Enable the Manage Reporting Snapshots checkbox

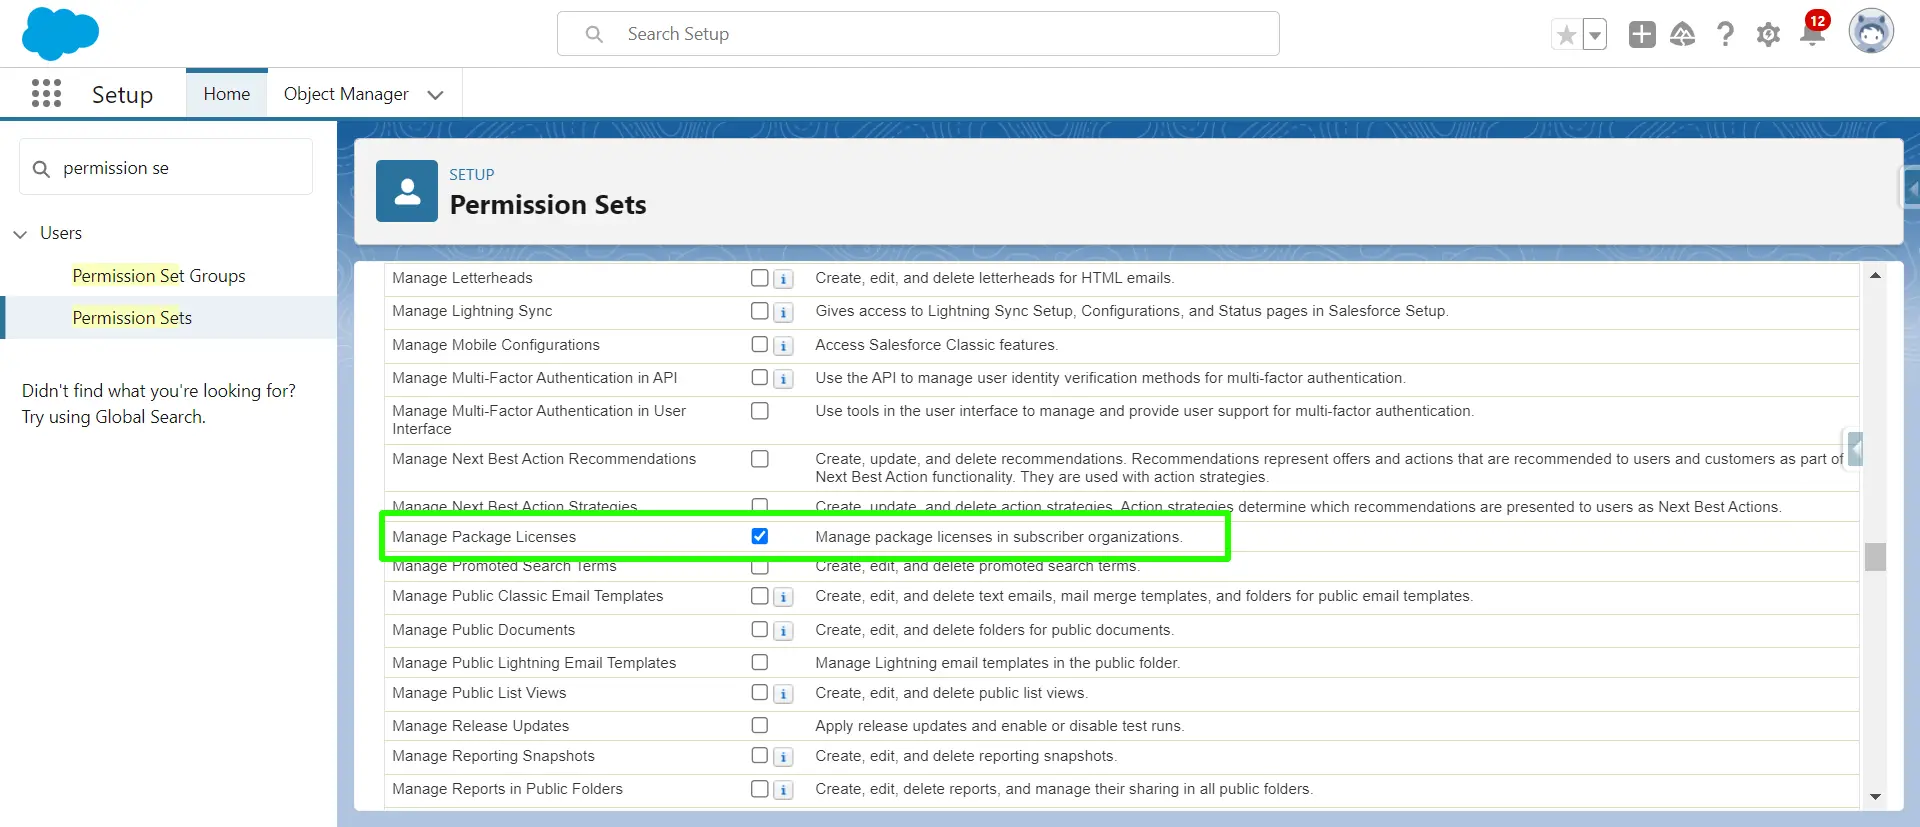760,755
